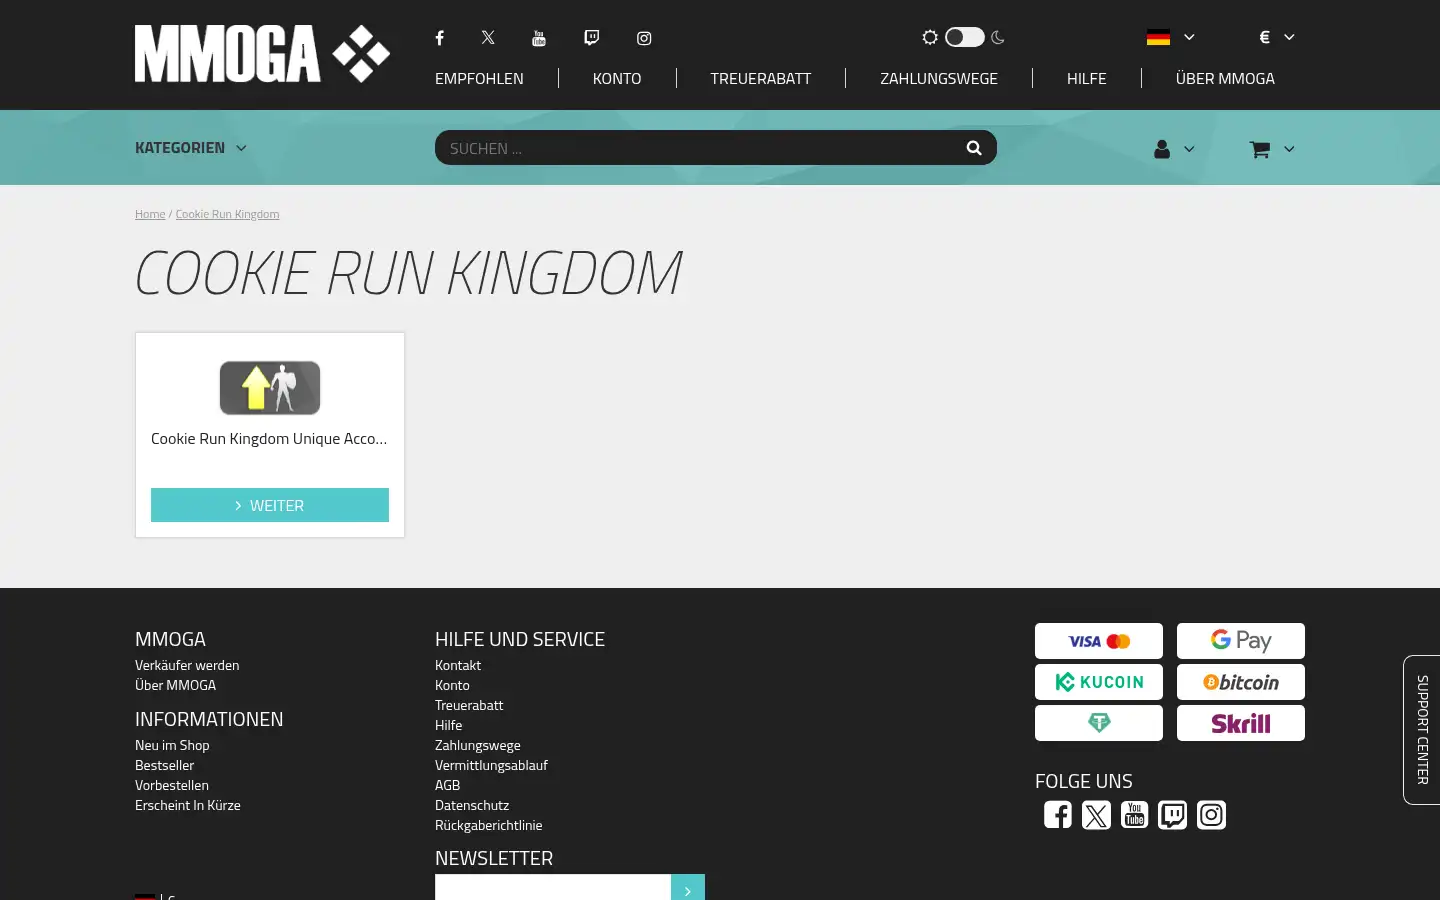Viewport: 1440px width, 900px height.
Task: Open X icon under Folge Uns
Action: [1096, 815]
